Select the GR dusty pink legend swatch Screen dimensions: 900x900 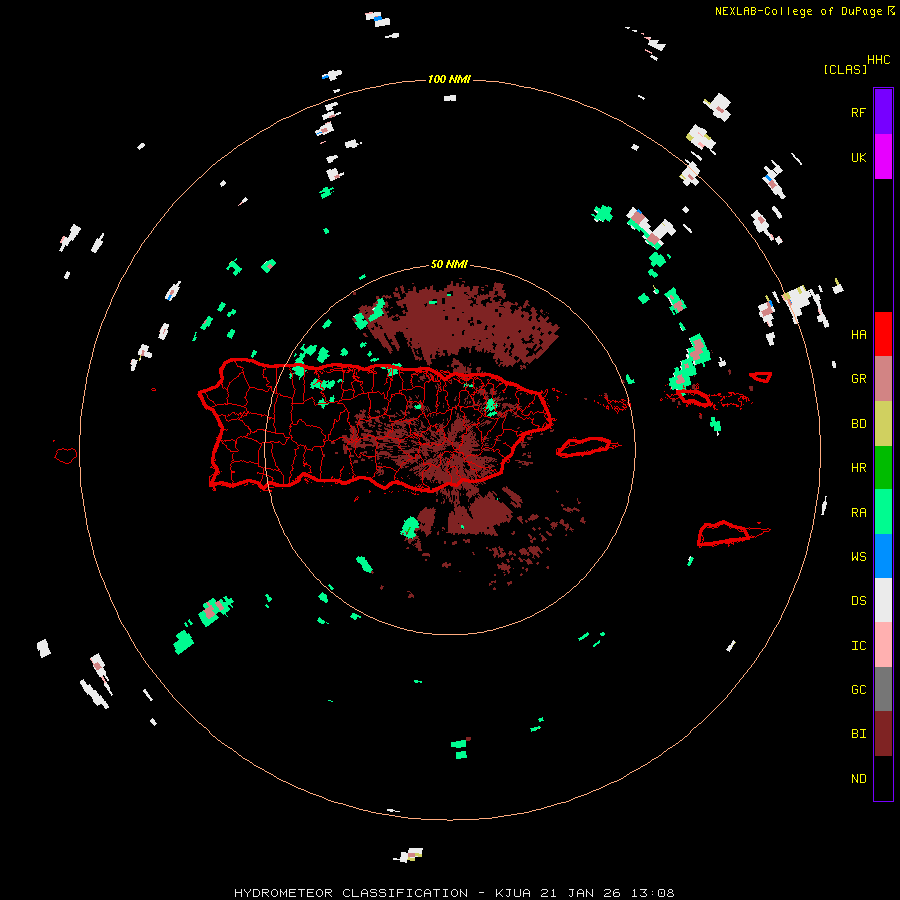tap(883, 379)
